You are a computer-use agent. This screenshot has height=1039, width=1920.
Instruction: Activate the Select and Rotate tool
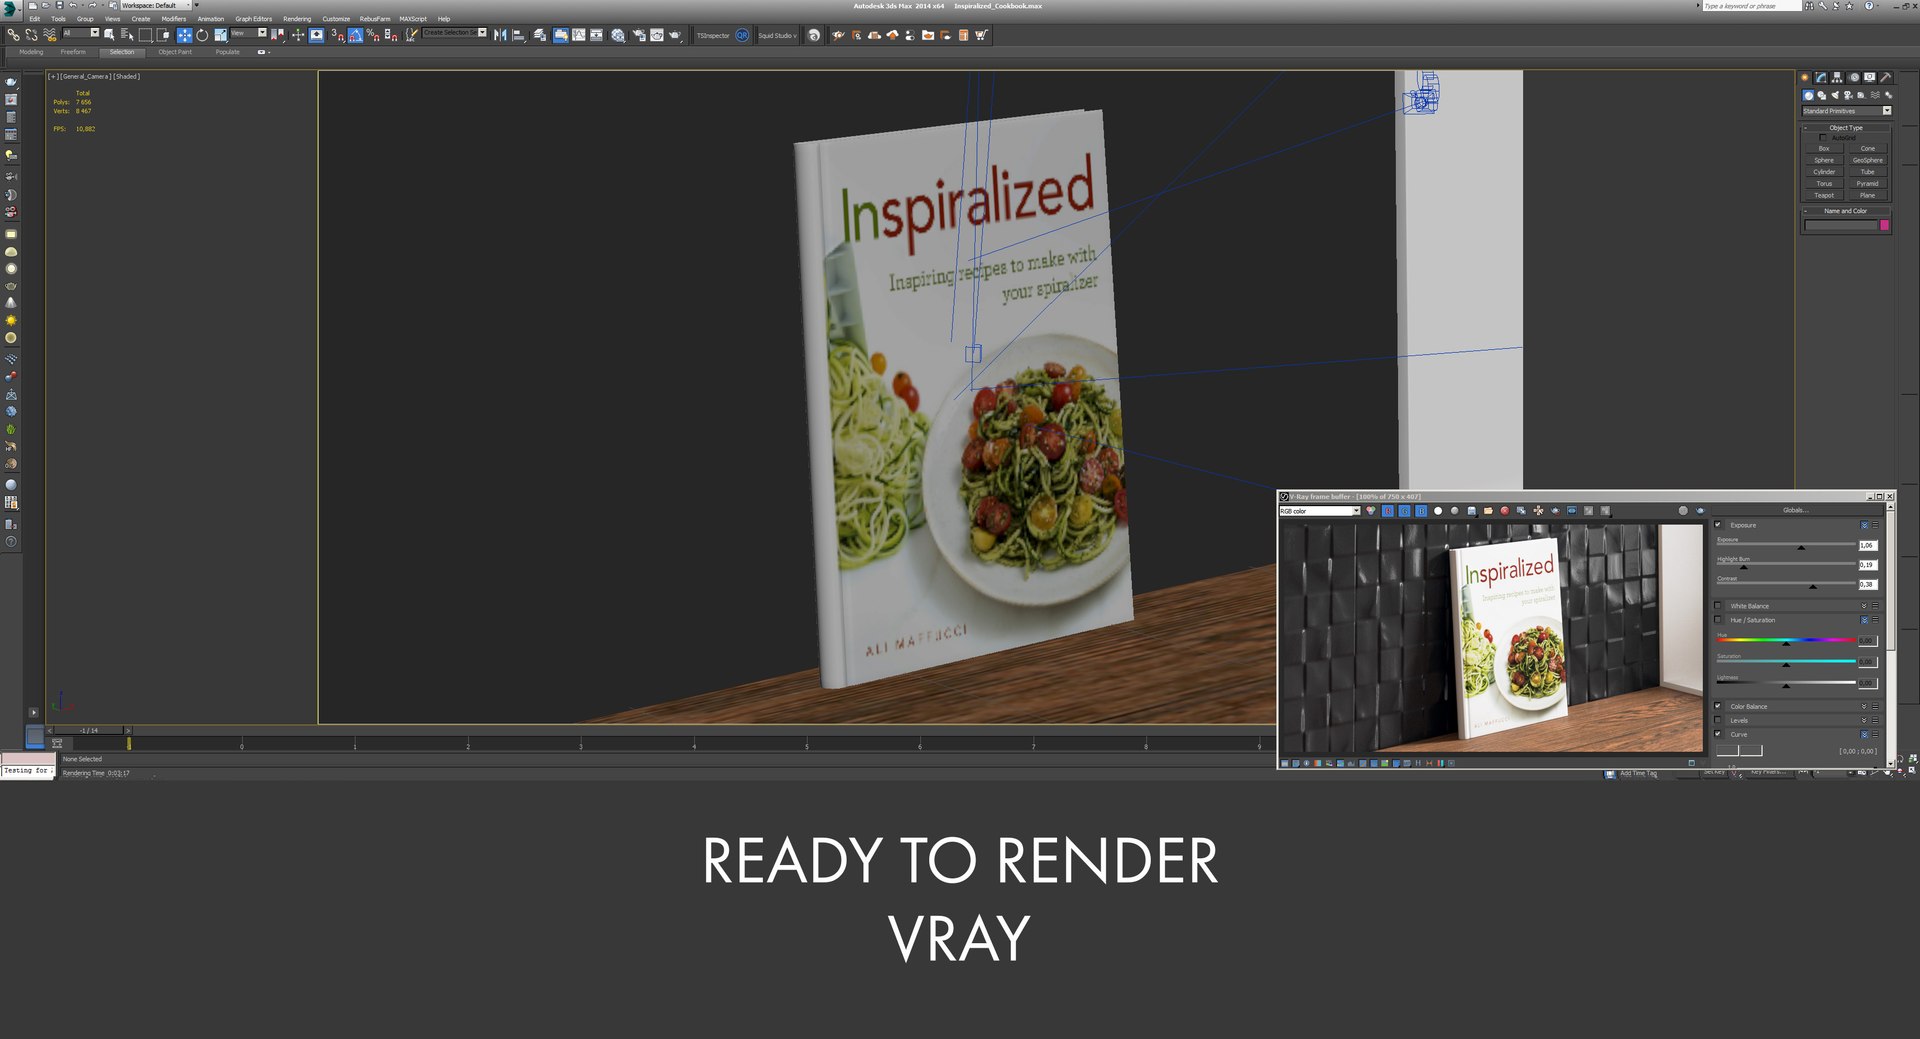click(x=202, y=35)
